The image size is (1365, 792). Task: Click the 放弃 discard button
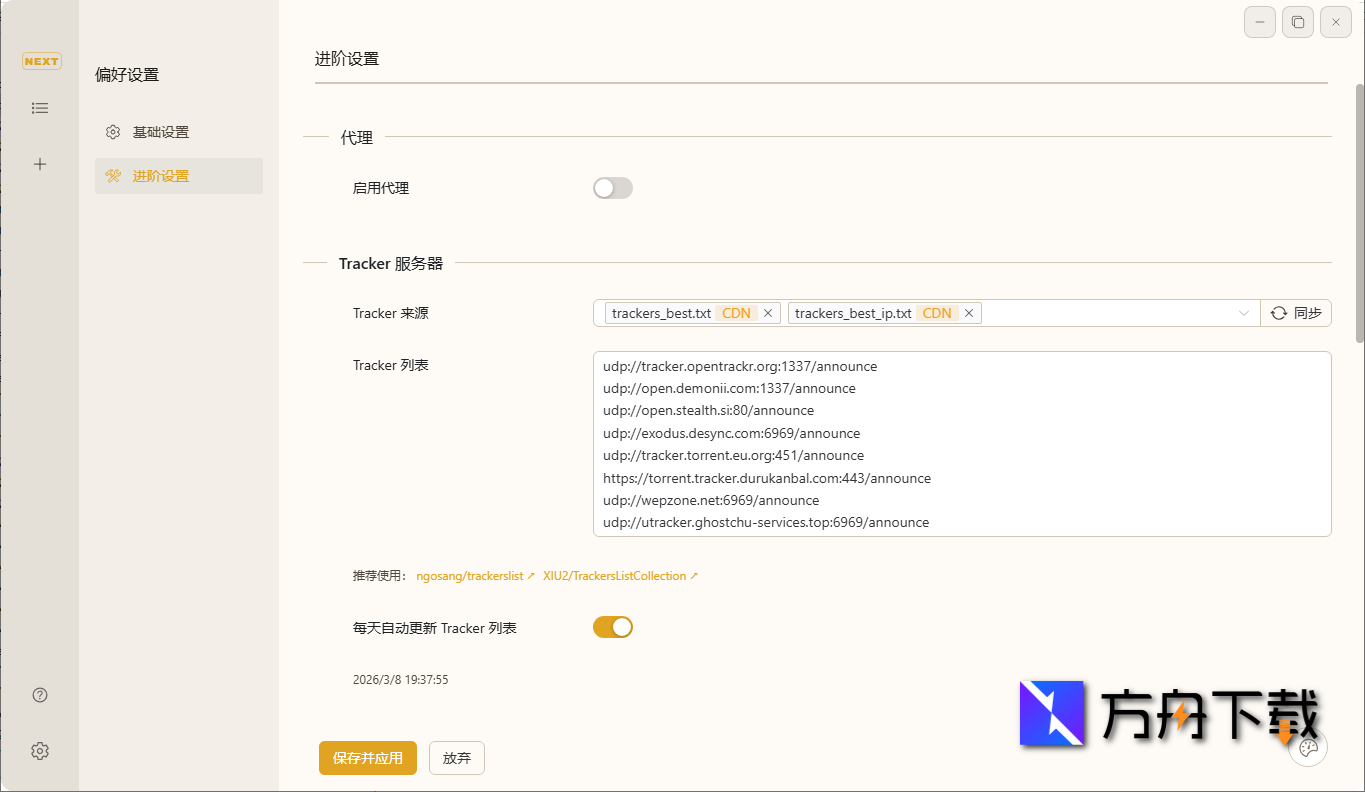tap(457, 758)
